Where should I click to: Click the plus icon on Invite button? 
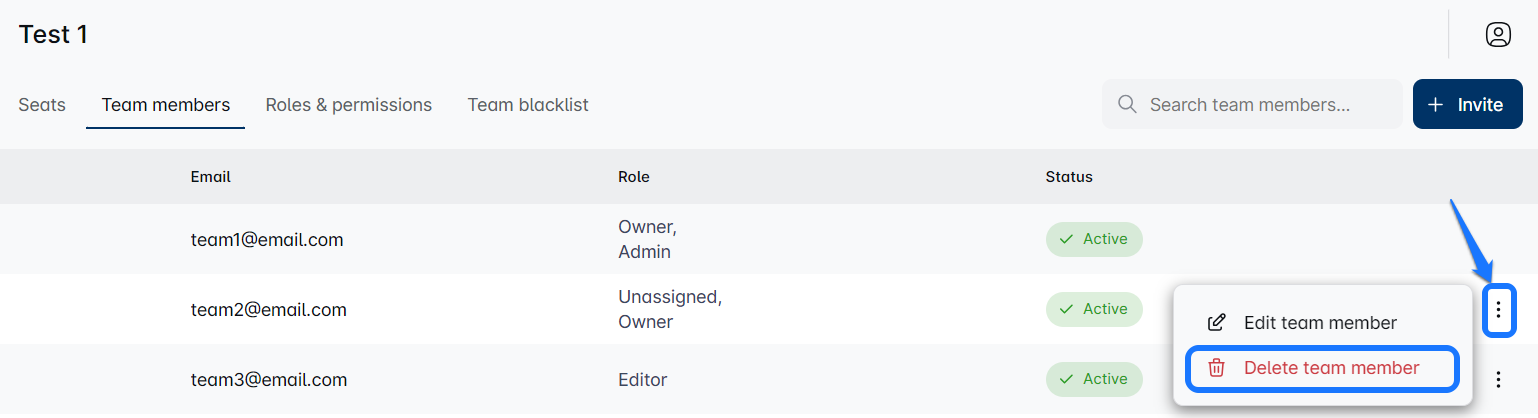click(1436, 105)
